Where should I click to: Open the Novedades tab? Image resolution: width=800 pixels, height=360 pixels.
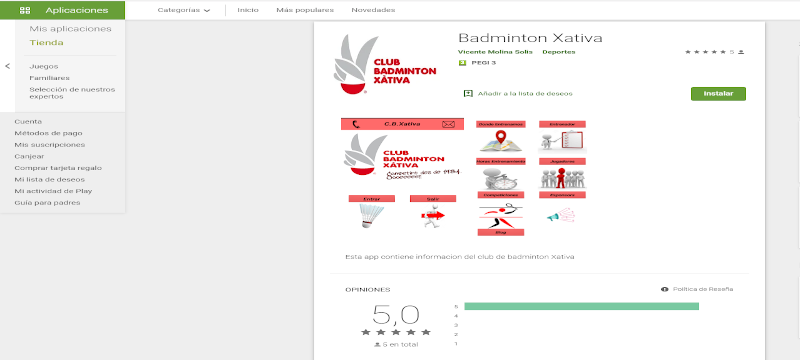point(373,10)
